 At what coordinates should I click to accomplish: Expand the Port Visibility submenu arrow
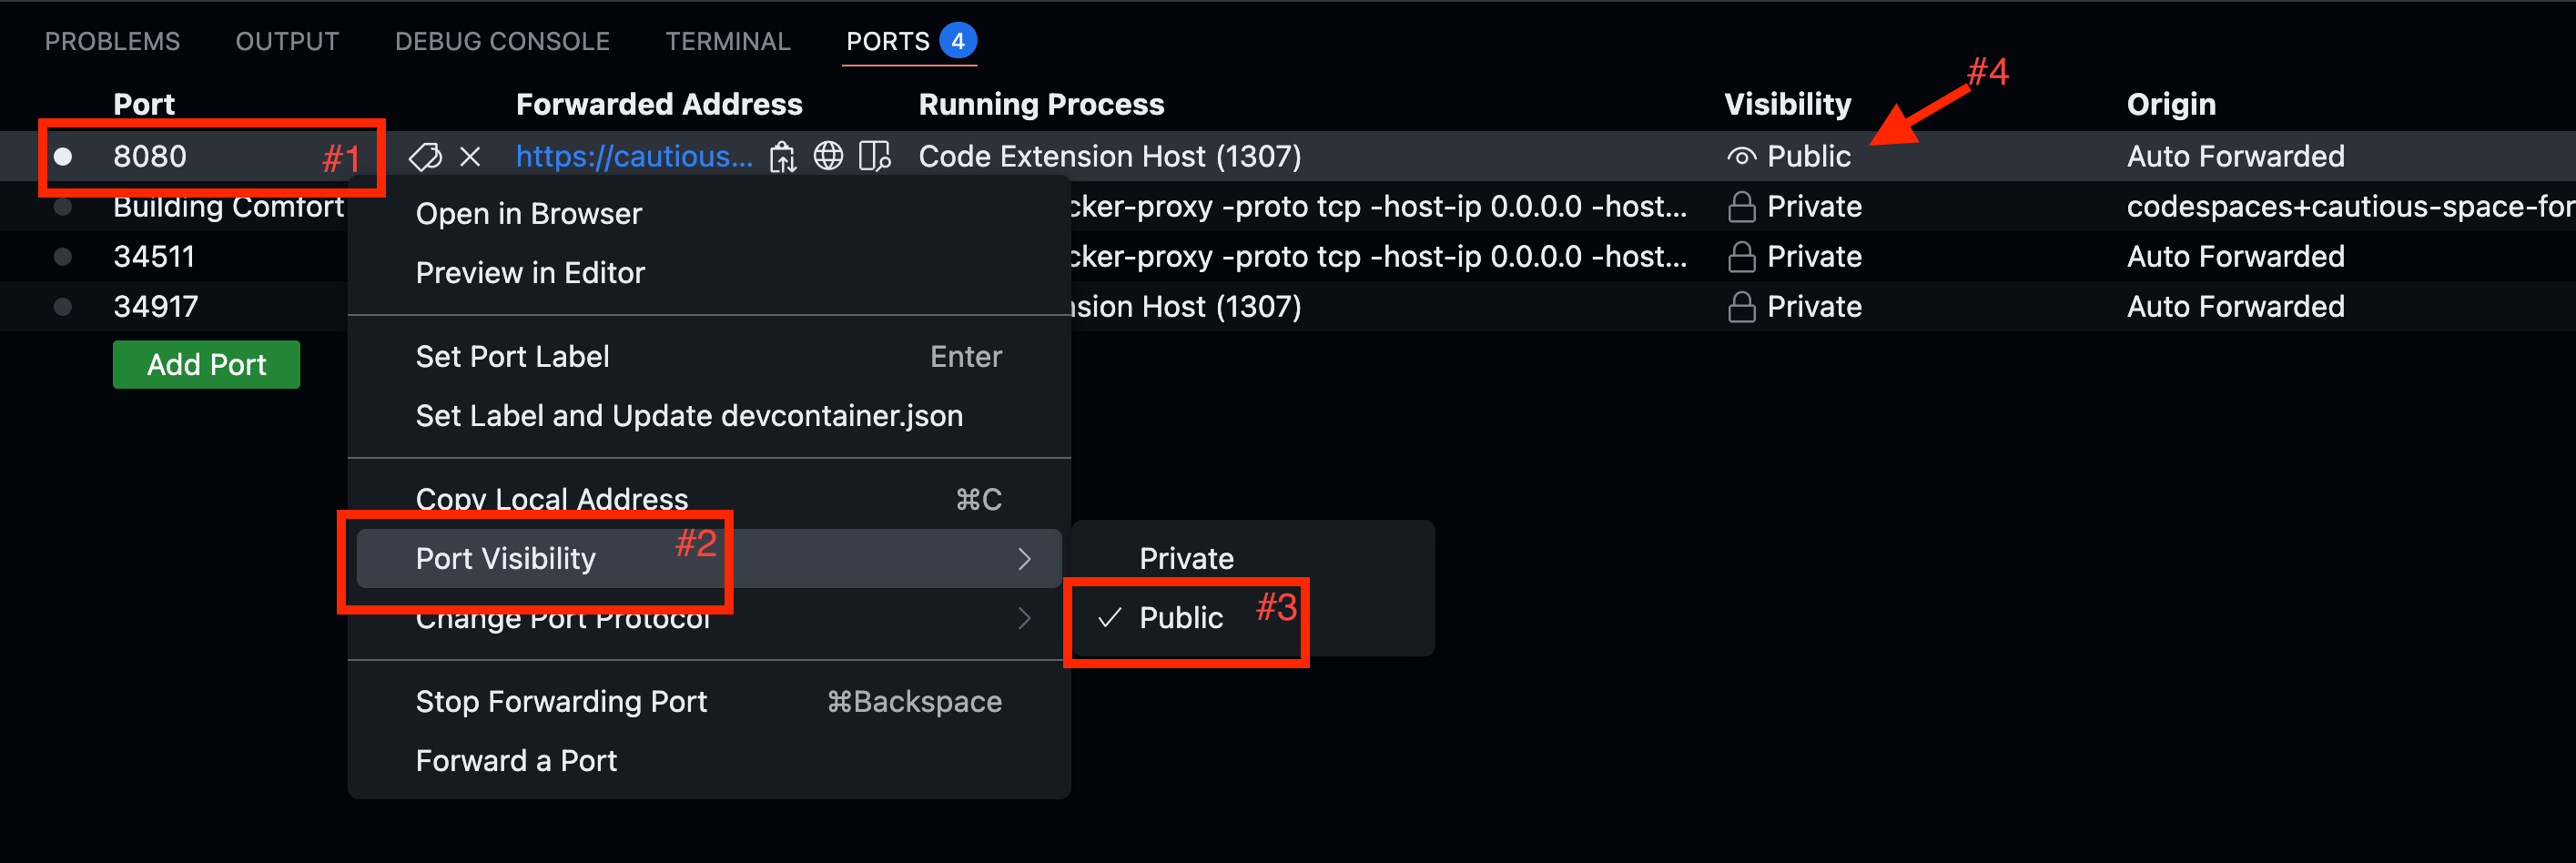click(1024, 559)
